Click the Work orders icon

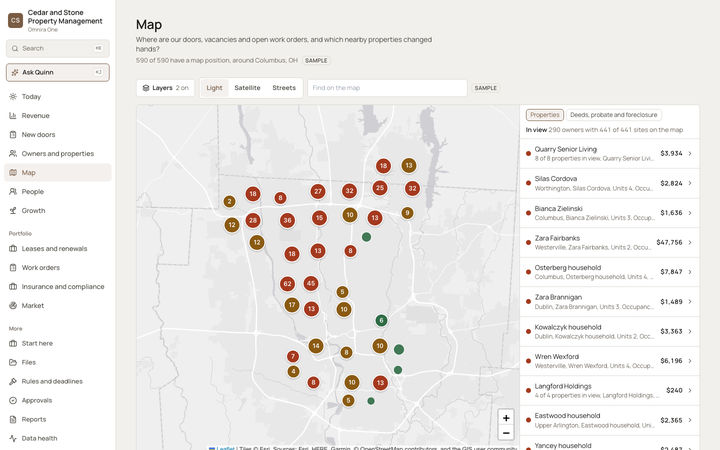click(x=13, y=268)
